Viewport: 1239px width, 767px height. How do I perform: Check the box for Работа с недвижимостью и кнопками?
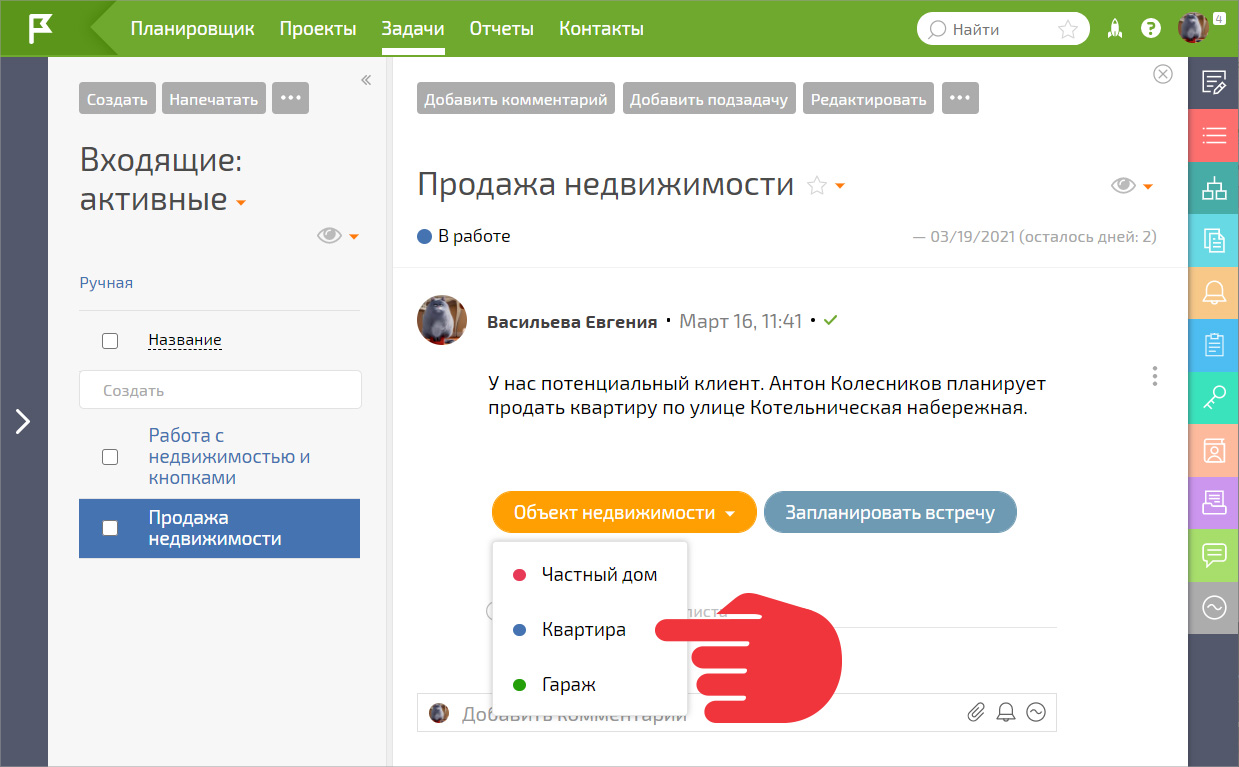tap(110, 457)
